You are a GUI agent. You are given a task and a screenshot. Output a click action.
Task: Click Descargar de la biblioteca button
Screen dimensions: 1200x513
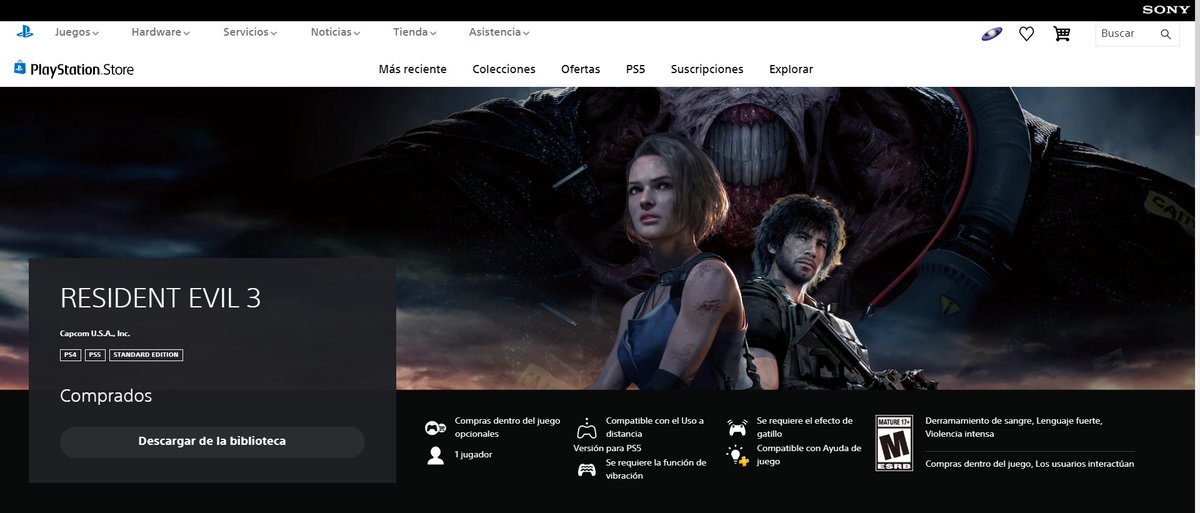tap(212, 442)
